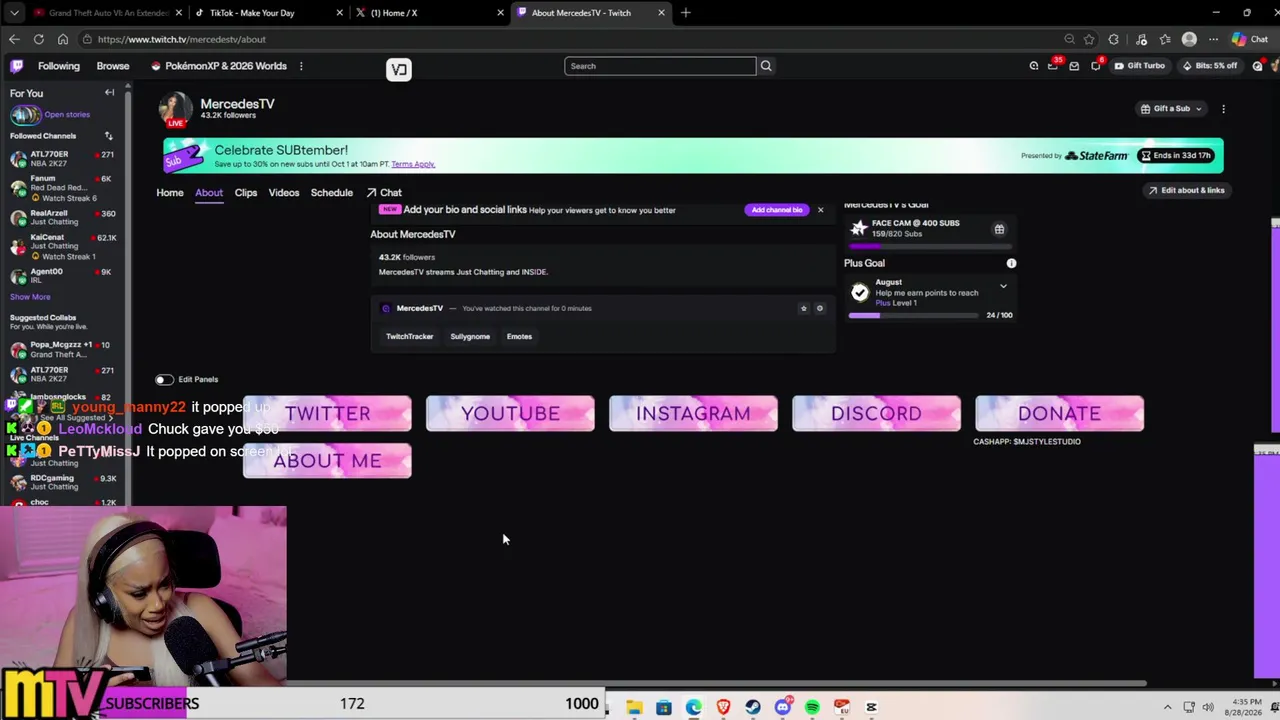Open the Videos channel tab
The width and height of the screenshot is (1280, 720).
point(284,193)
